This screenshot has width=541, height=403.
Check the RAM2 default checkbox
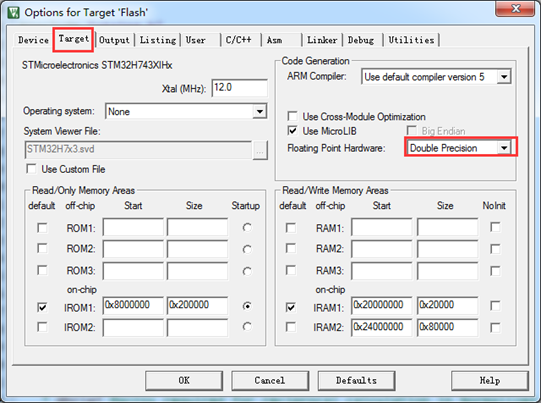coord(291,248)
